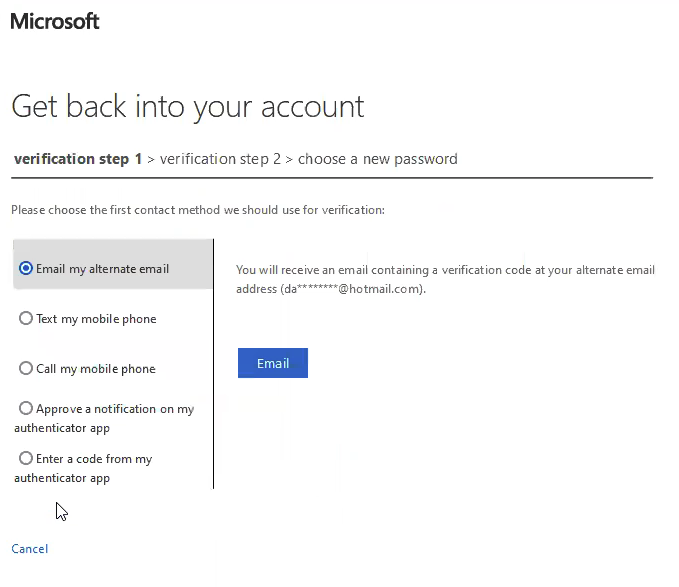Click the masked hotmail.com address text
Screen dimensions: 679x587
[353, 289]
